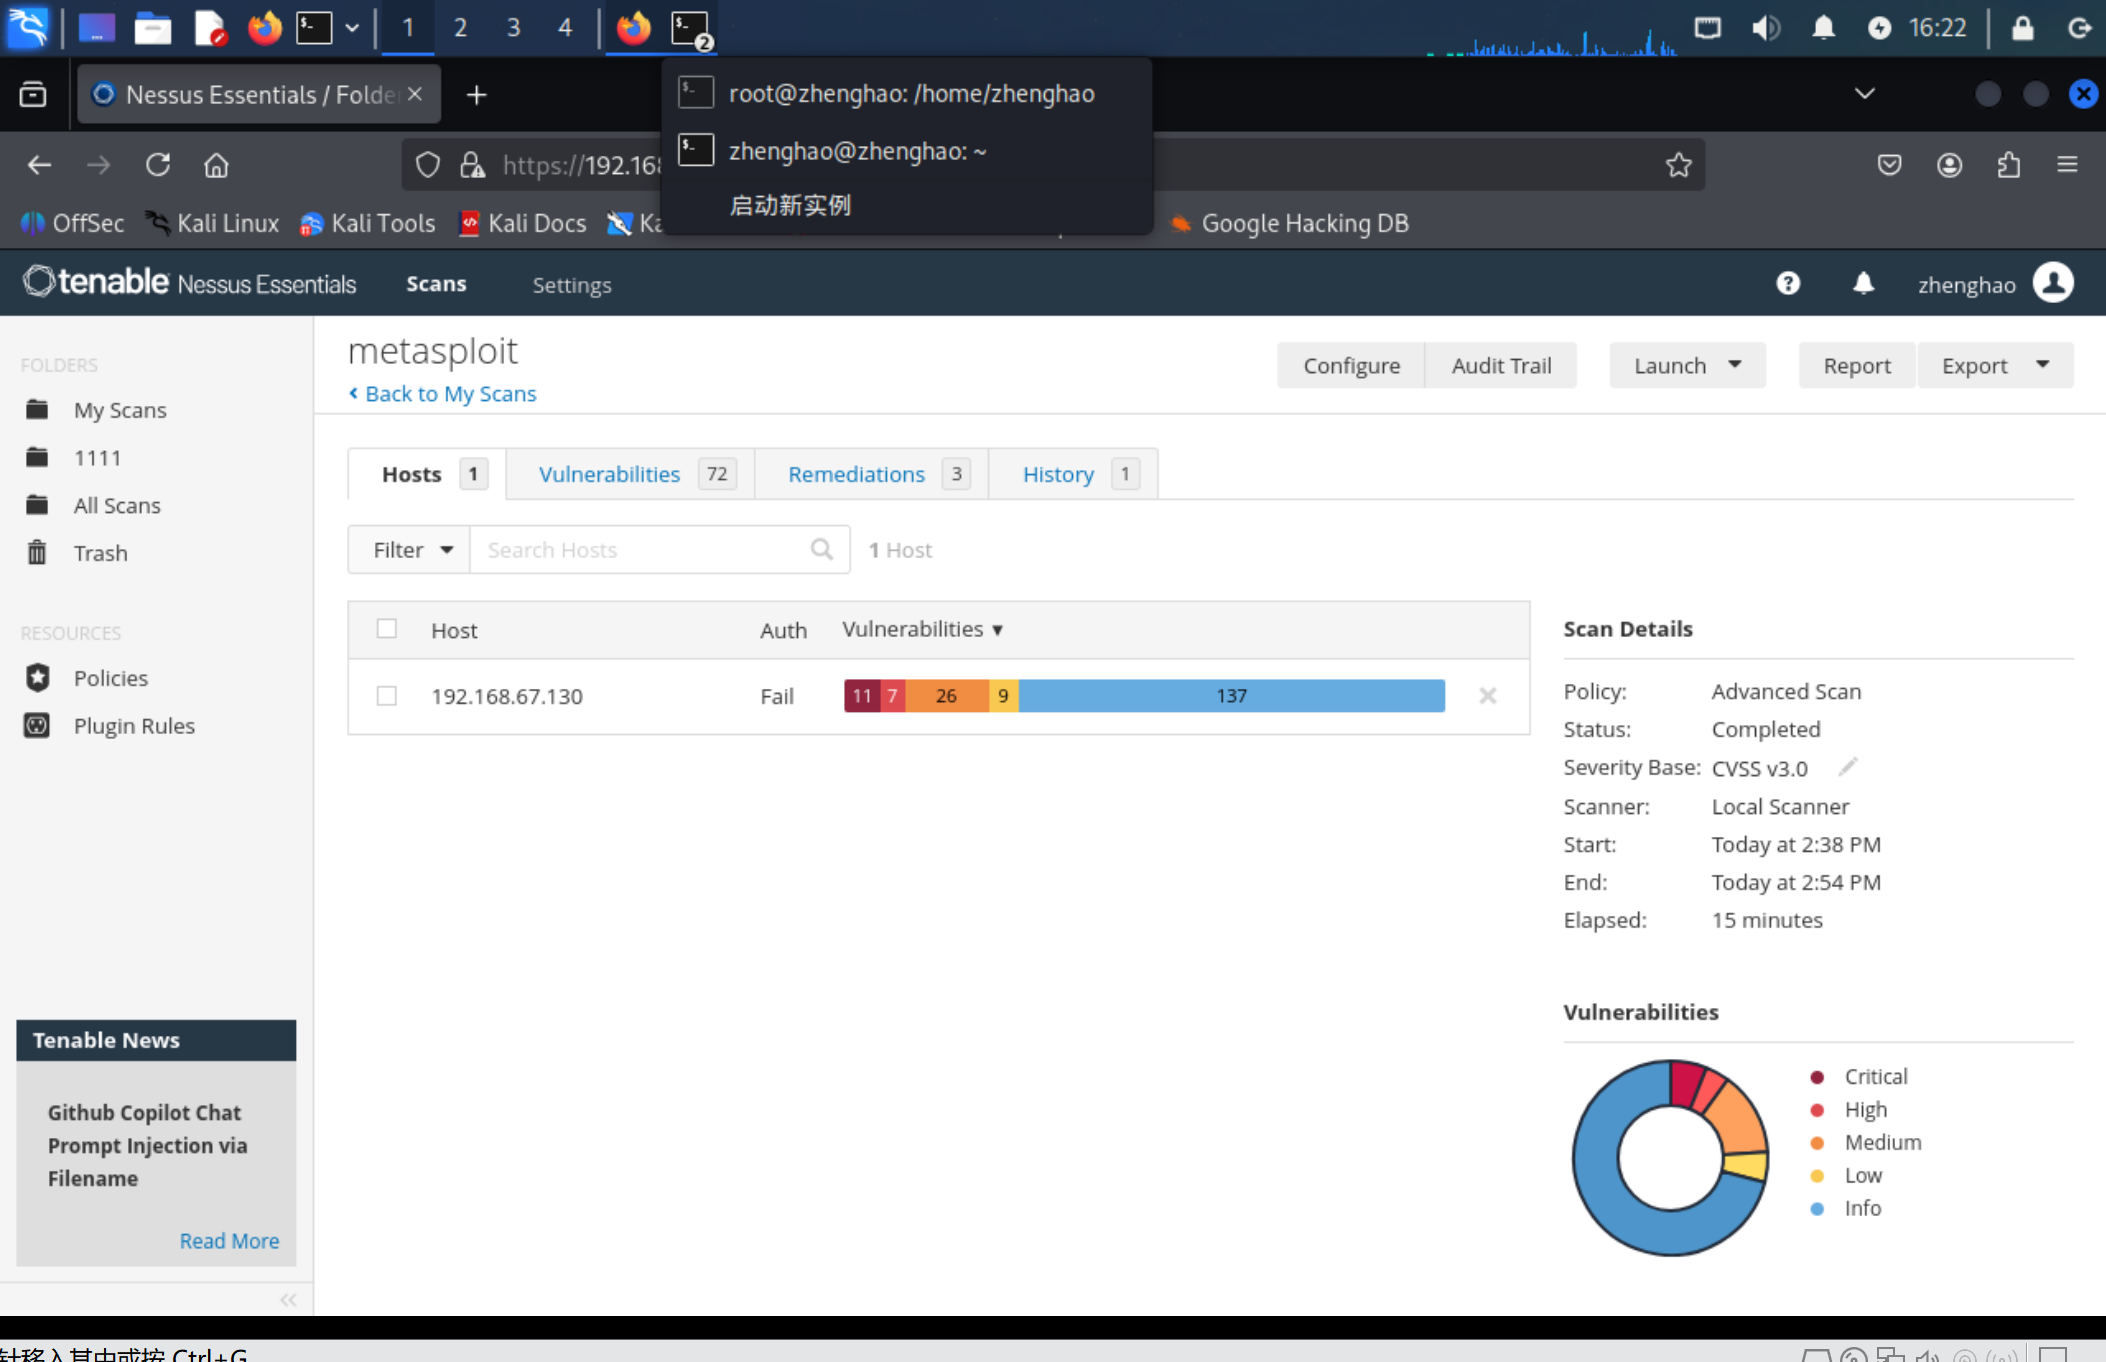Collapse sidebar with double chevron arrow
2106x1362 pixels.
(288, 1299)
